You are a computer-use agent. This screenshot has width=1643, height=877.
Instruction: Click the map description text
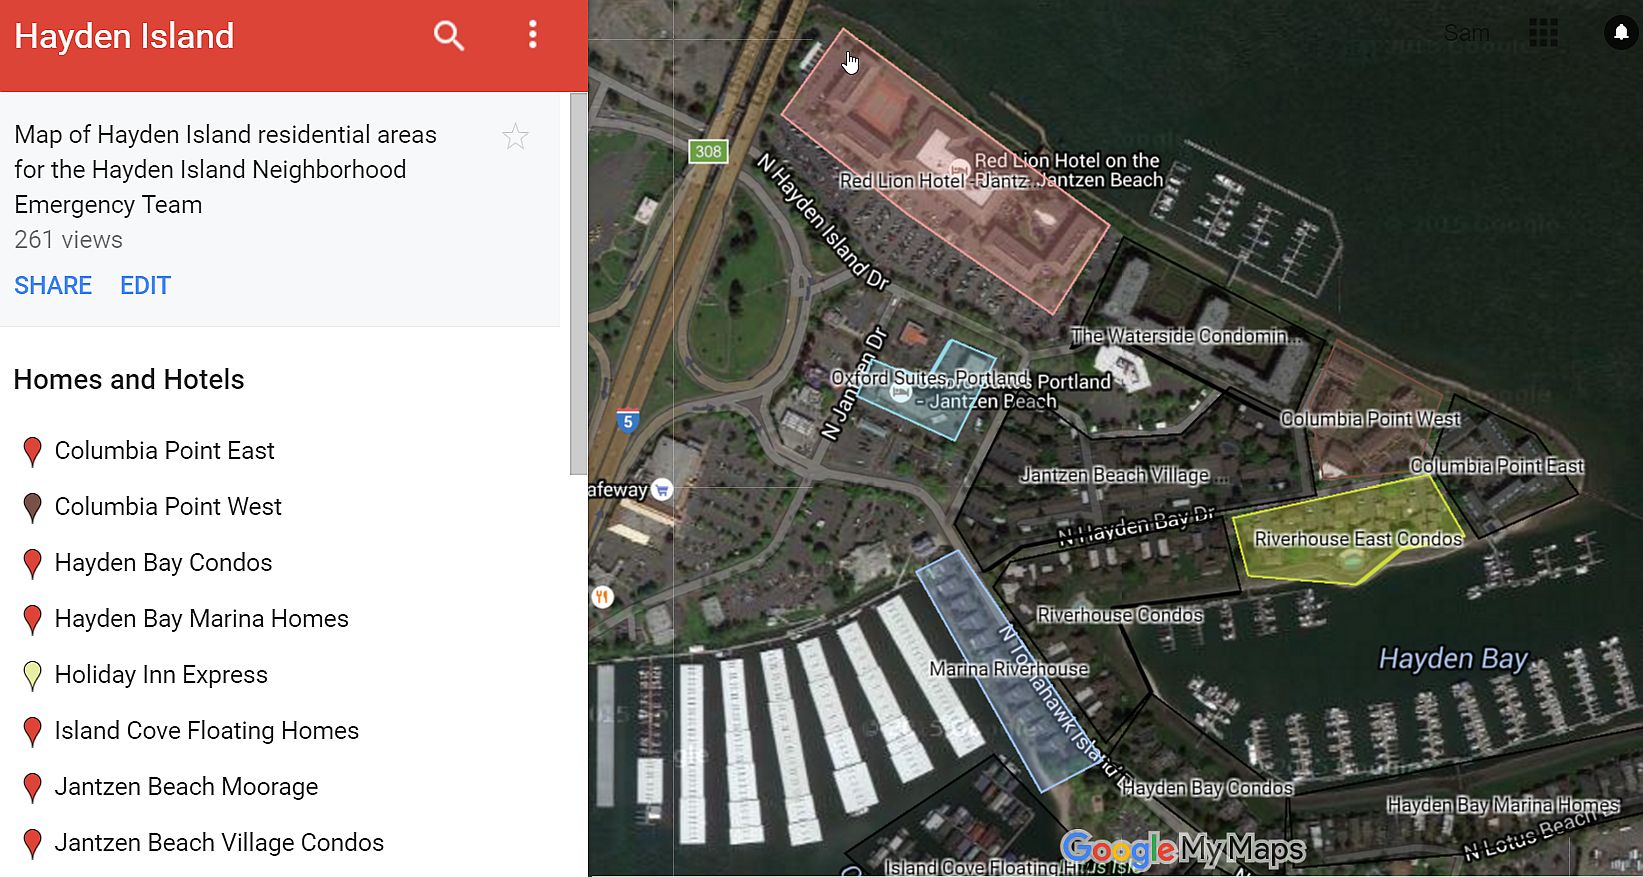click(x=226, y=170)
